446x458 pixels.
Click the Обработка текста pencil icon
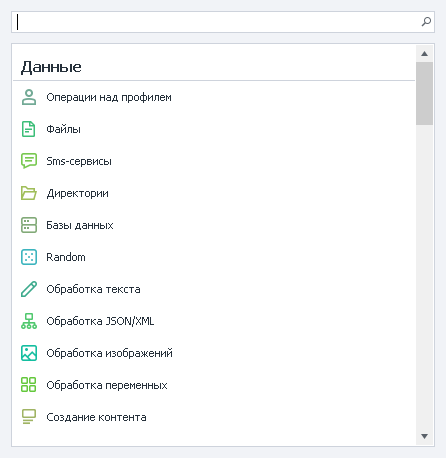click(x=29, y=289)
